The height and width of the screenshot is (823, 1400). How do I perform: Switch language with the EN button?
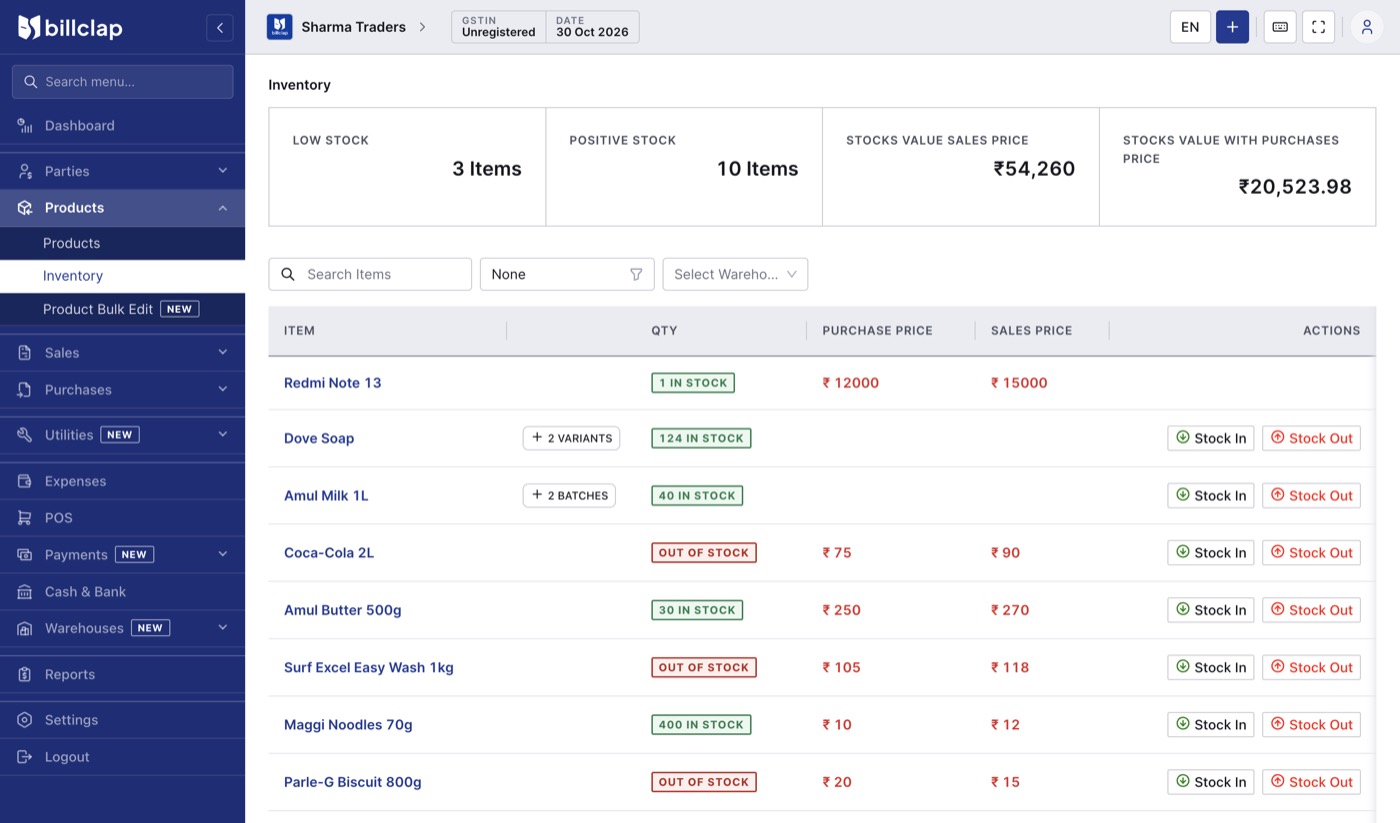[x=1190, y=27]
